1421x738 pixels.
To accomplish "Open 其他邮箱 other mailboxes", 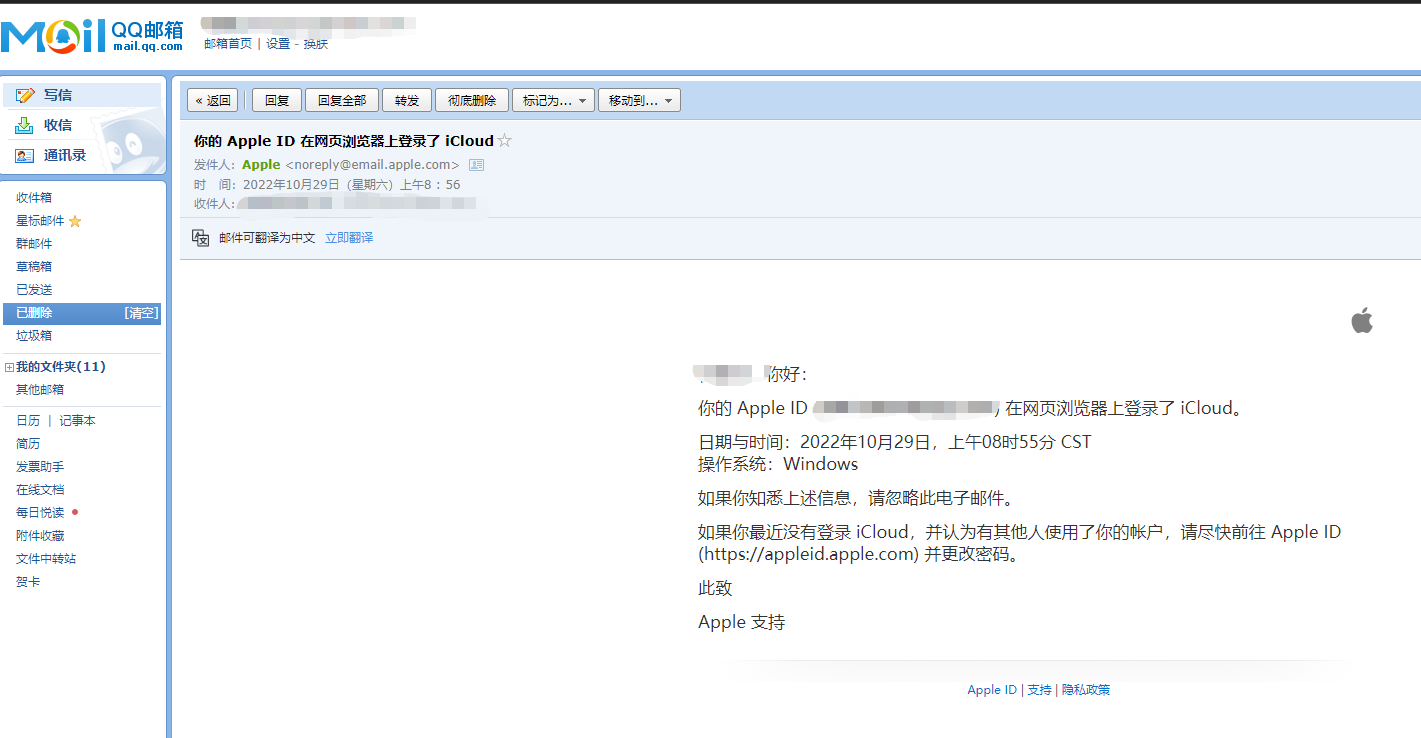I will pyautogui.click(x=40, y=390).
